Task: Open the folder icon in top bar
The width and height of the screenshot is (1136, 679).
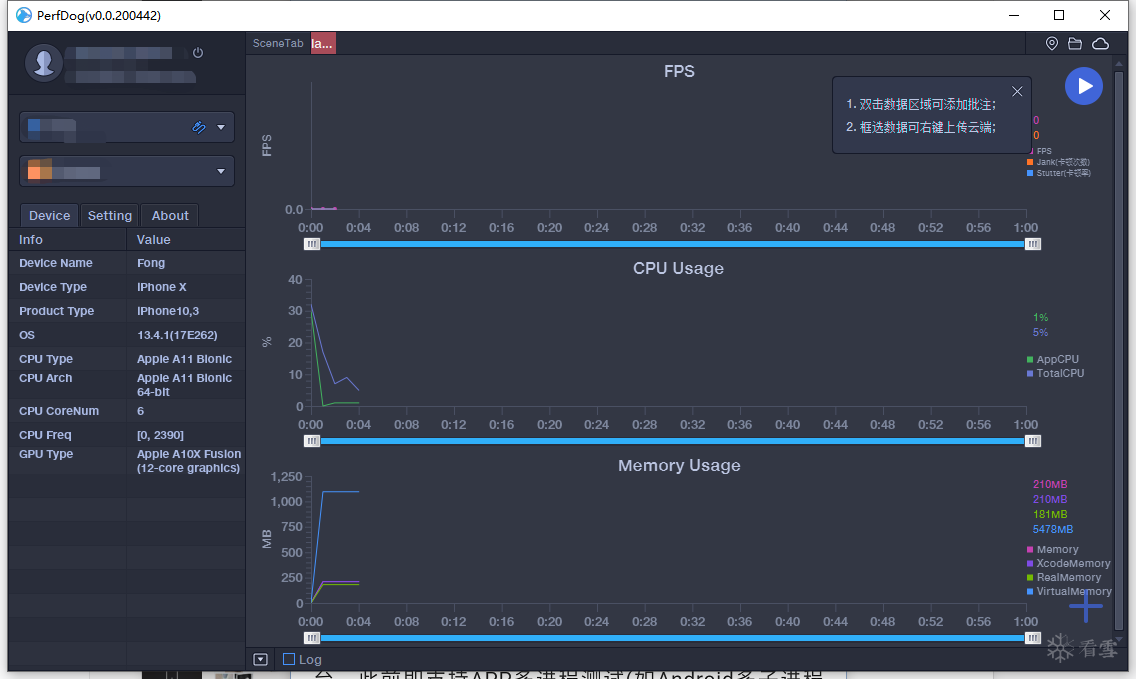Action: point(1075,43)
